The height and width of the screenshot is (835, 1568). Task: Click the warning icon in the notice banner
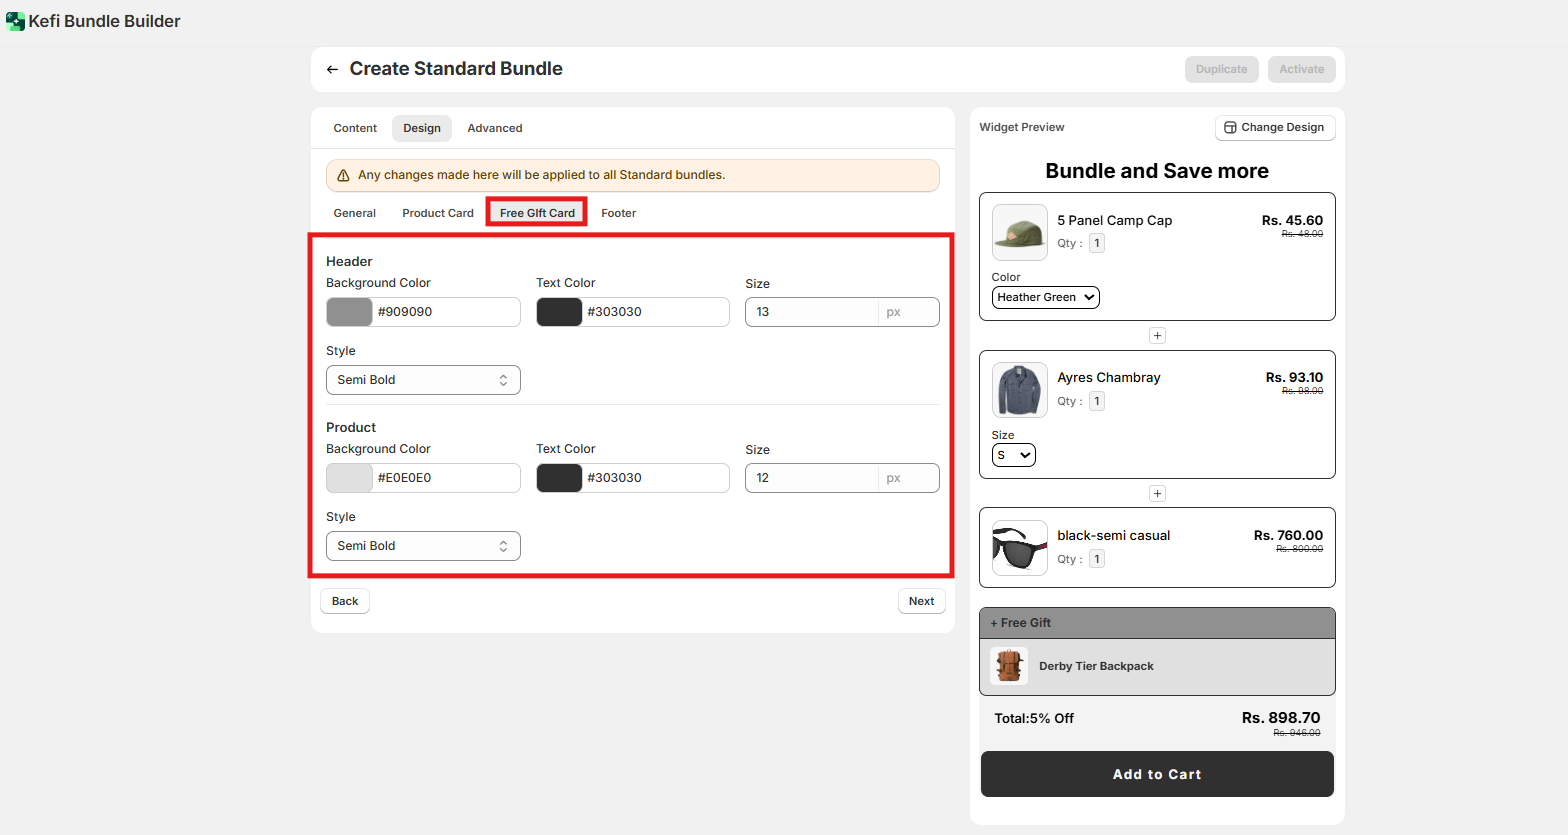coord(343,175)
